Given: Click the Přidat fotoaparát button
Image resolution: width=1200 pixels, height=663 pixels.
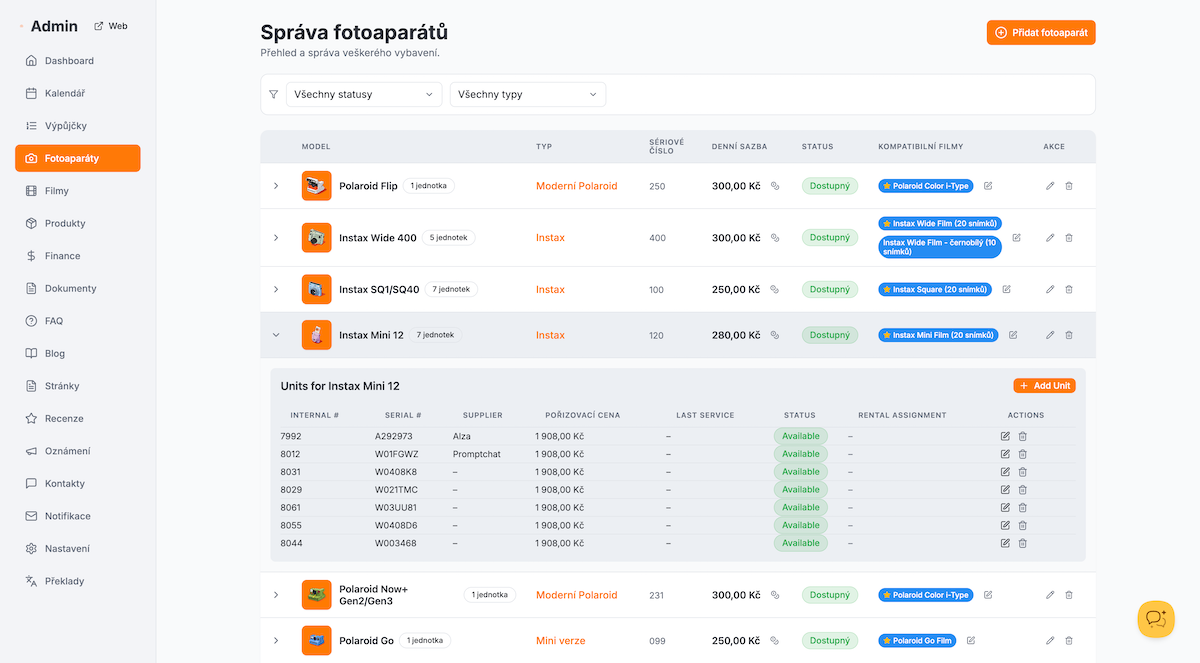Looking at the screenshot, I should (x=1041, y=32).
